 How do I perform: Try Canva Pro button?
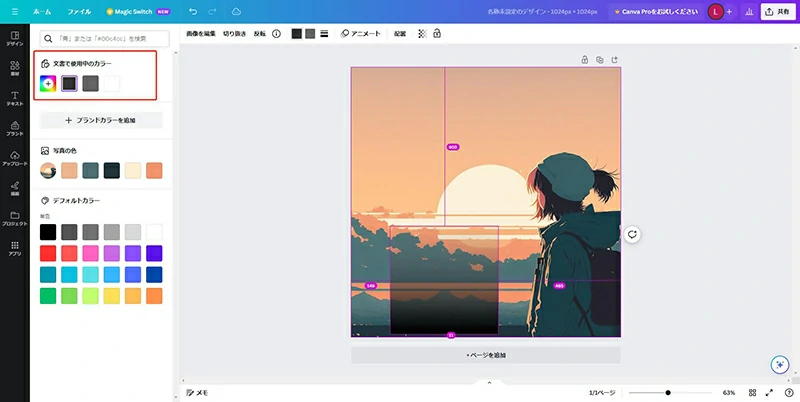(x=656, y=12)
